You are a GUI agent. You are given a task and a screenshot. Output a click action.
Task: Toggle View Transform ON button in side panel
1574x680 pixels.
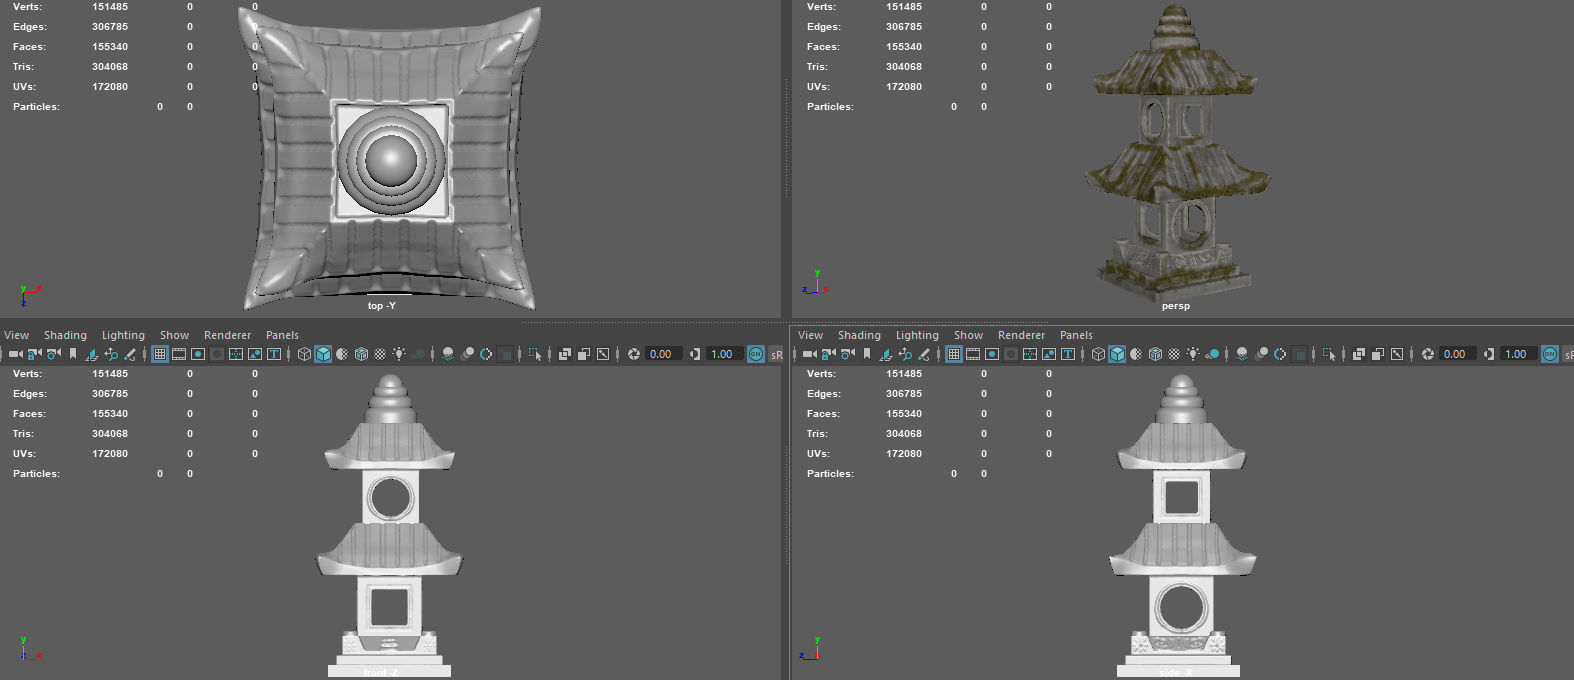point(1550,354)
